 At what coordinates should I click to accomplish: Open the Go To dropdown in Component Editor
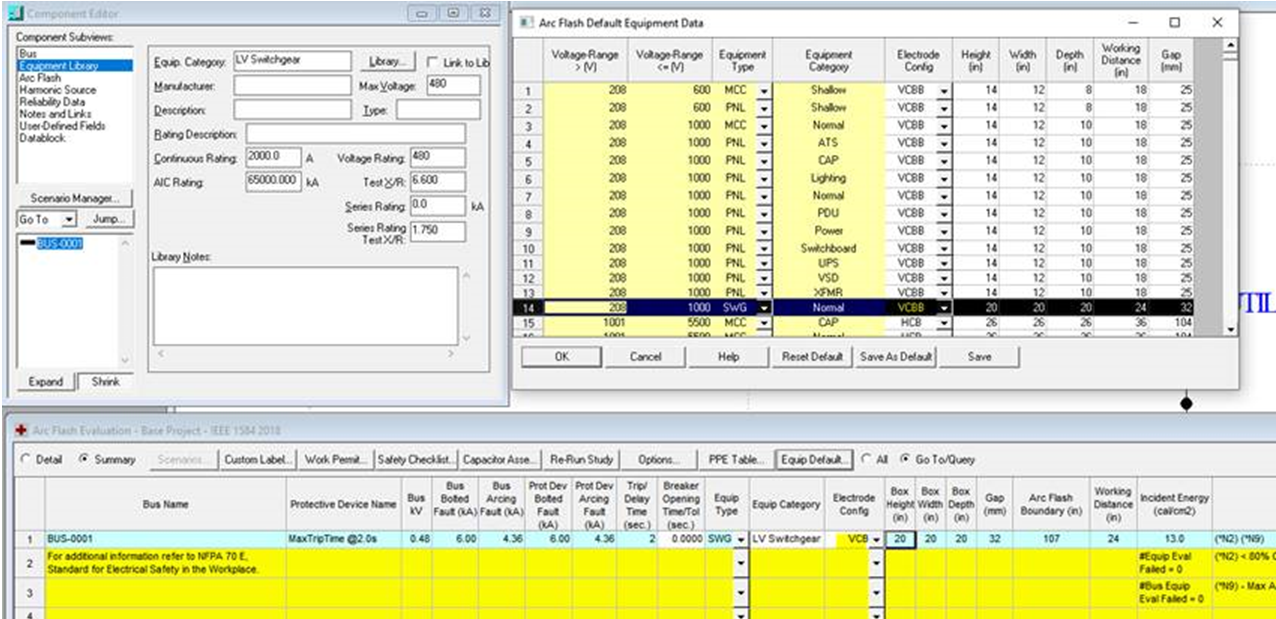click(x=69, y=219)
